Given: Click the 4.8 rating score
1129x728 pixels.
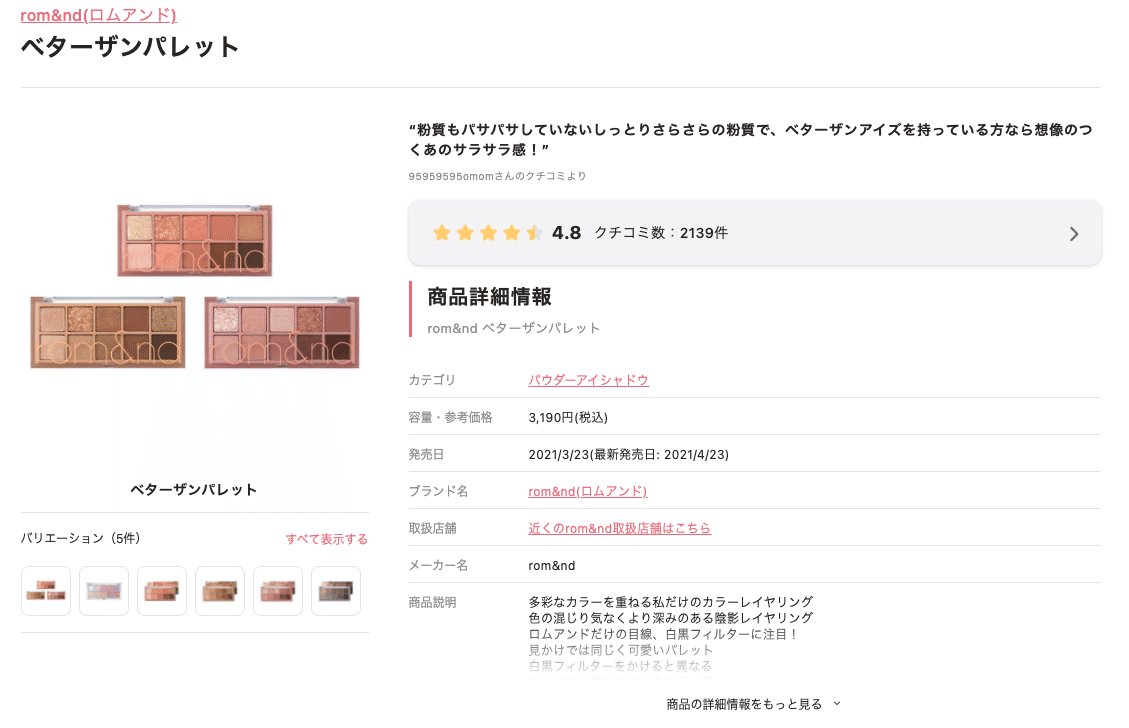Looking at the screenshot, I should 567,233.
